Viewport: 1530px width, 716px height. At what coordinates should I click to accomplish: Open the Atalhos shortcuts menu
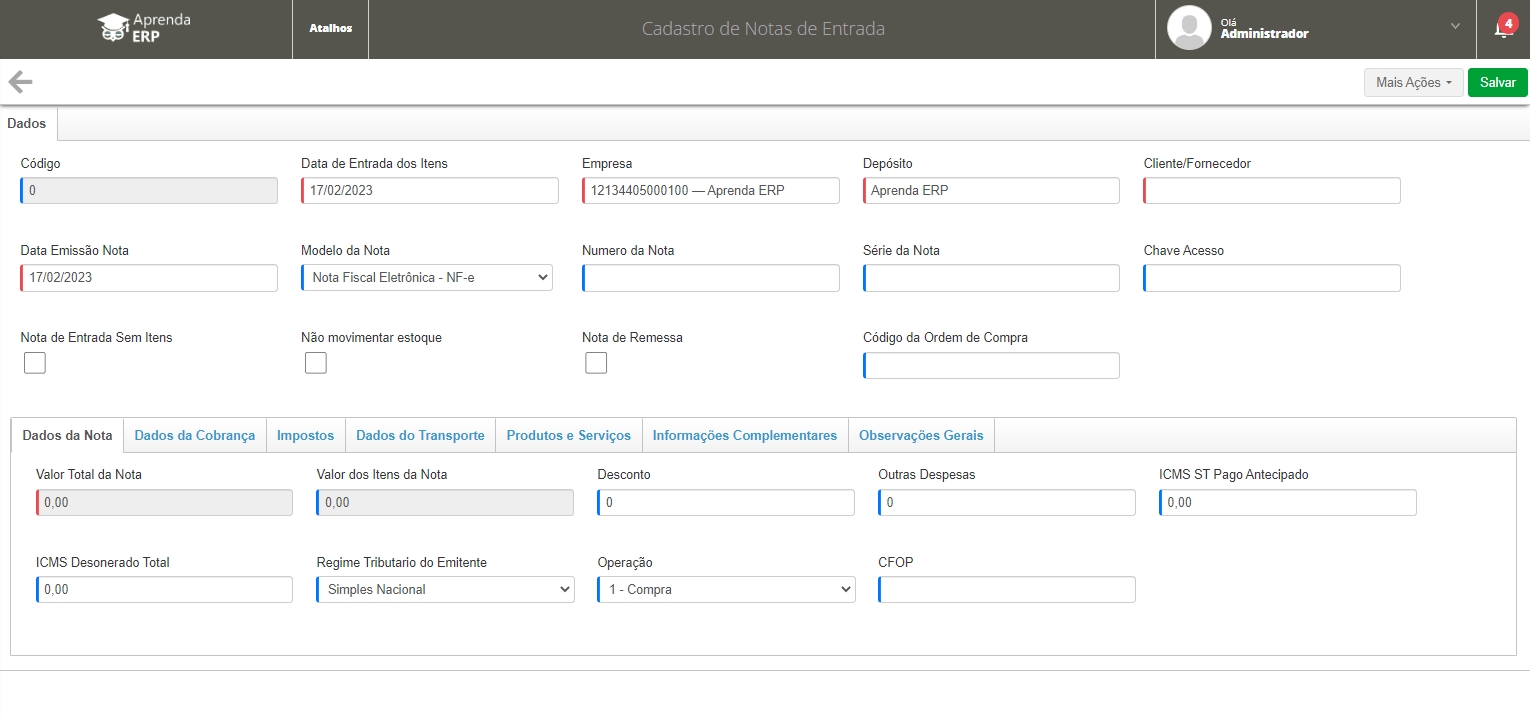coord(330,29)
